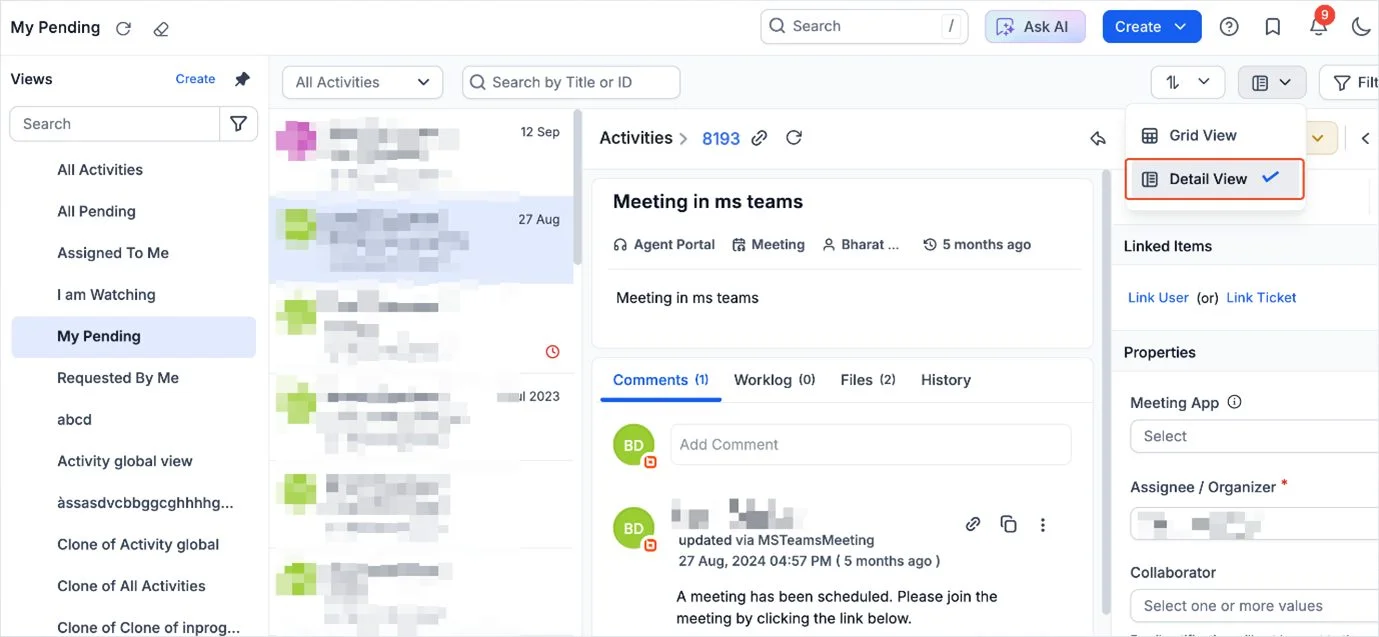Viewport: 1379px width, 637px height.
Task: Open the Help question mark icon
Action: [1229, 27]
